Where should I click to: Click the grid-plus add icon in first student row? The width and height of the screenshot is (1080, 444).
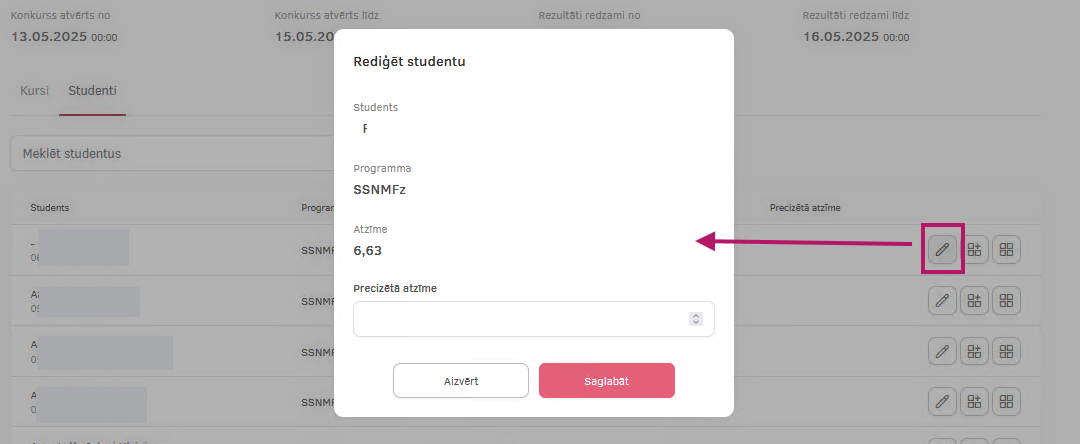coord(975,249)
